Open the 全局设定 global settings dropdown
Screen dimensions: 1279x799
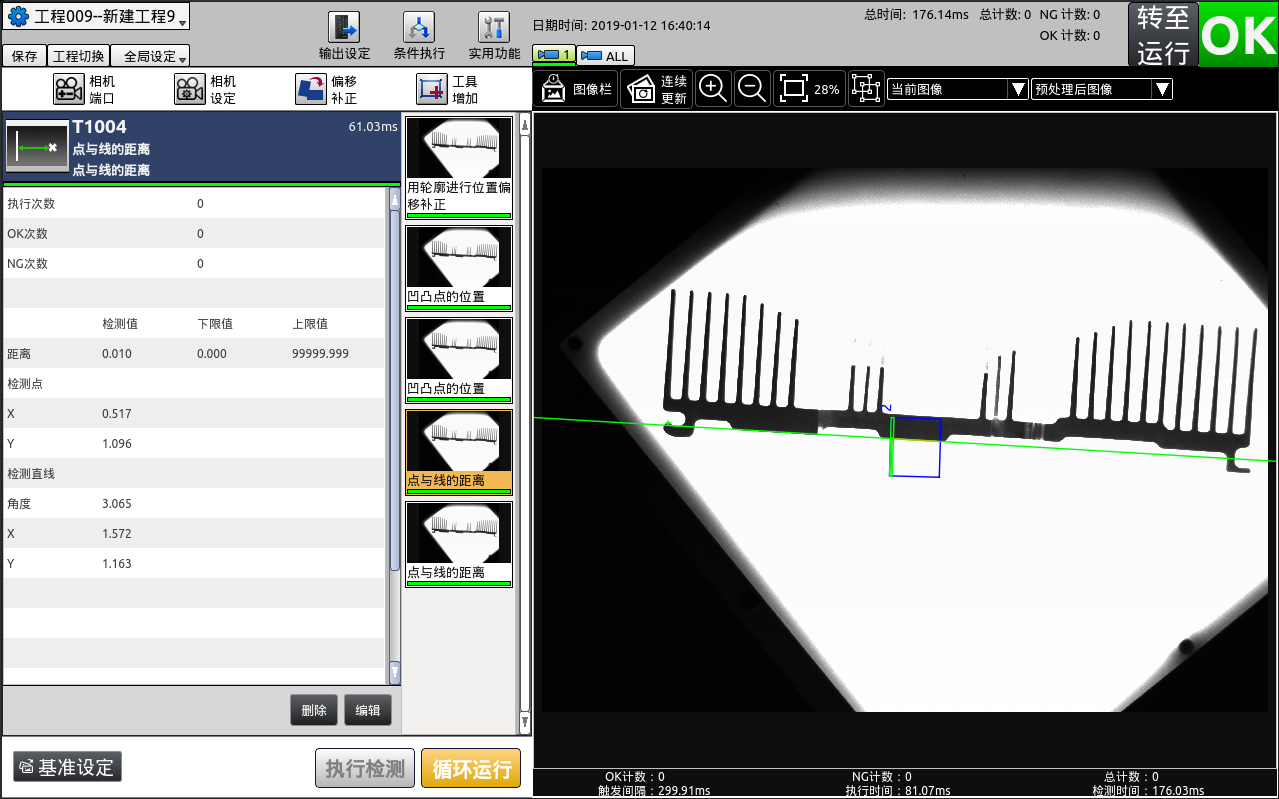150,56
